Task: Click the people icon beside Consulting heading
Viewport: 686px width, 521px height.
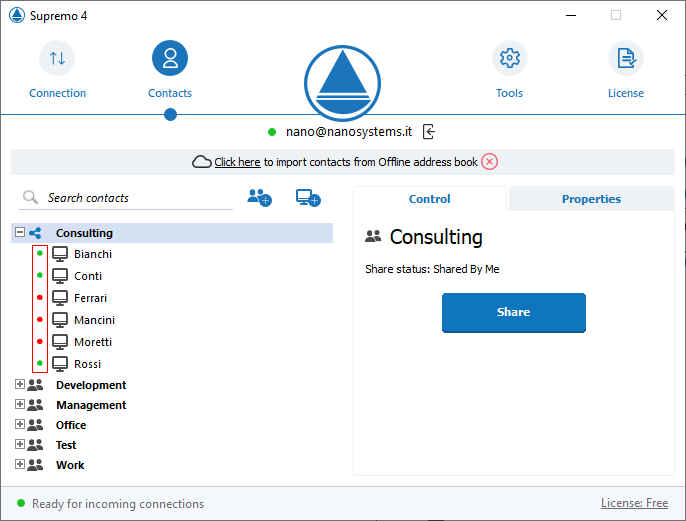Action: 373,236
